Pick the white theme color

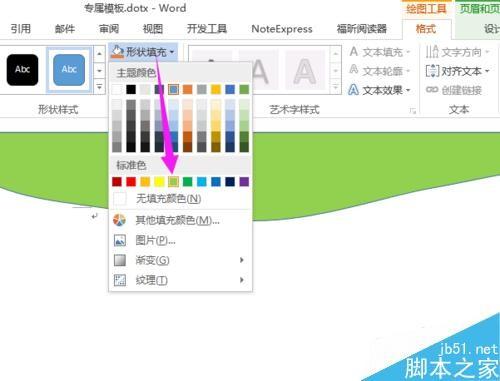click(x=117, y=89)
